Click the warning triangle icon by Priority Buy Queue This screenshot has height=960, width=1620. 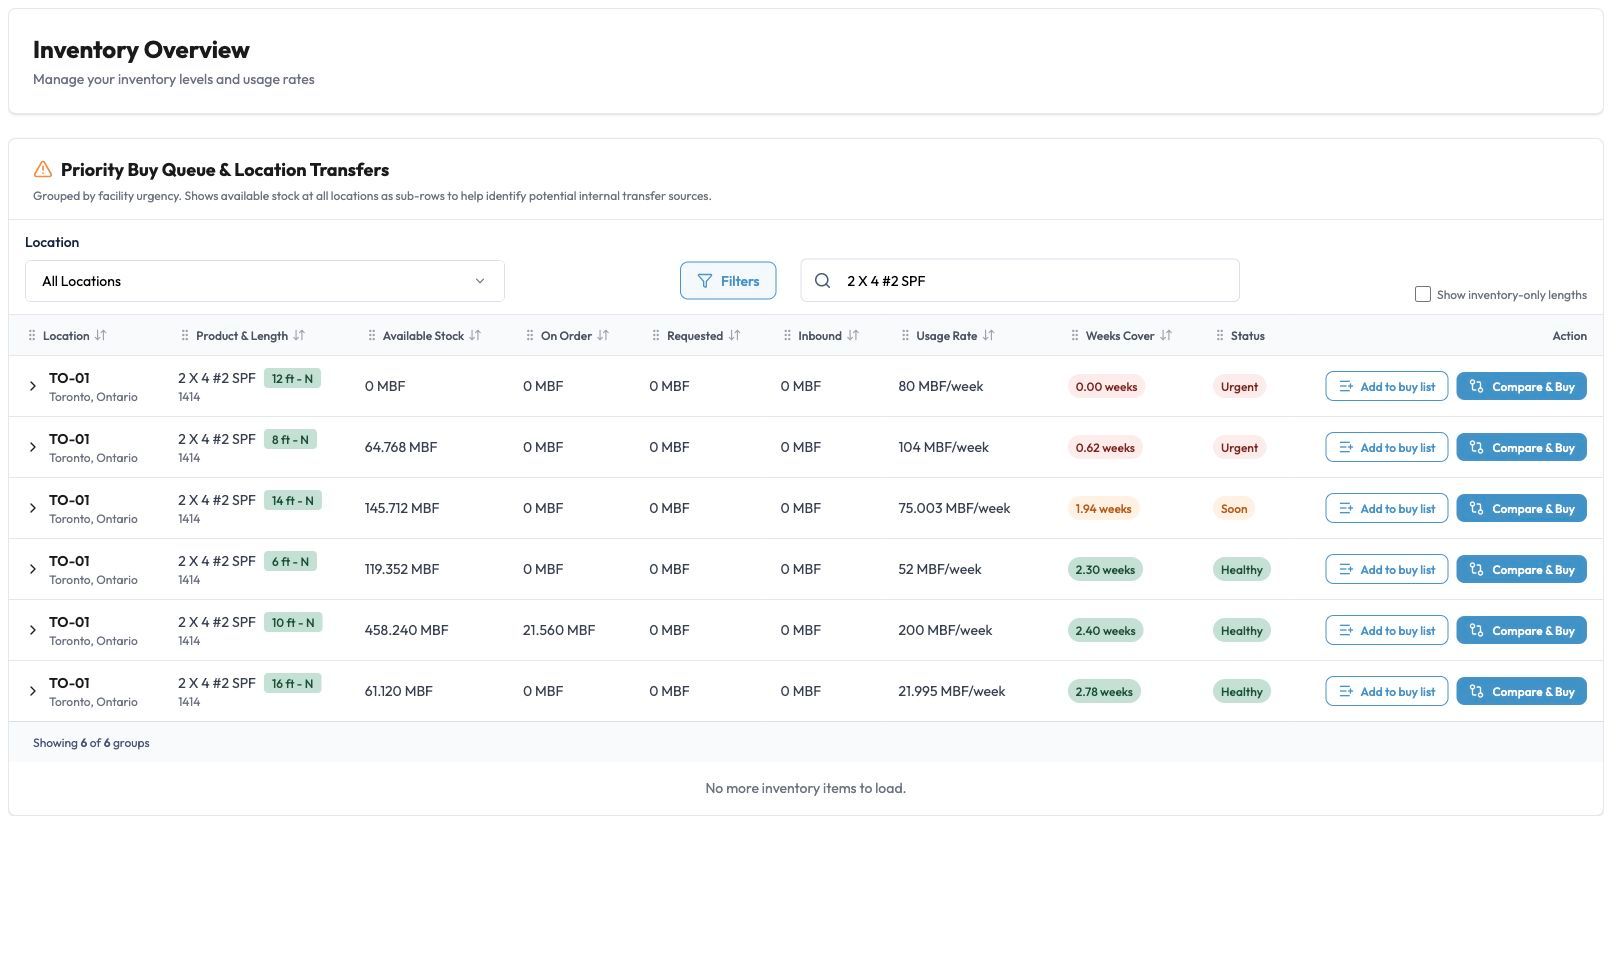(x=43, y=169)
